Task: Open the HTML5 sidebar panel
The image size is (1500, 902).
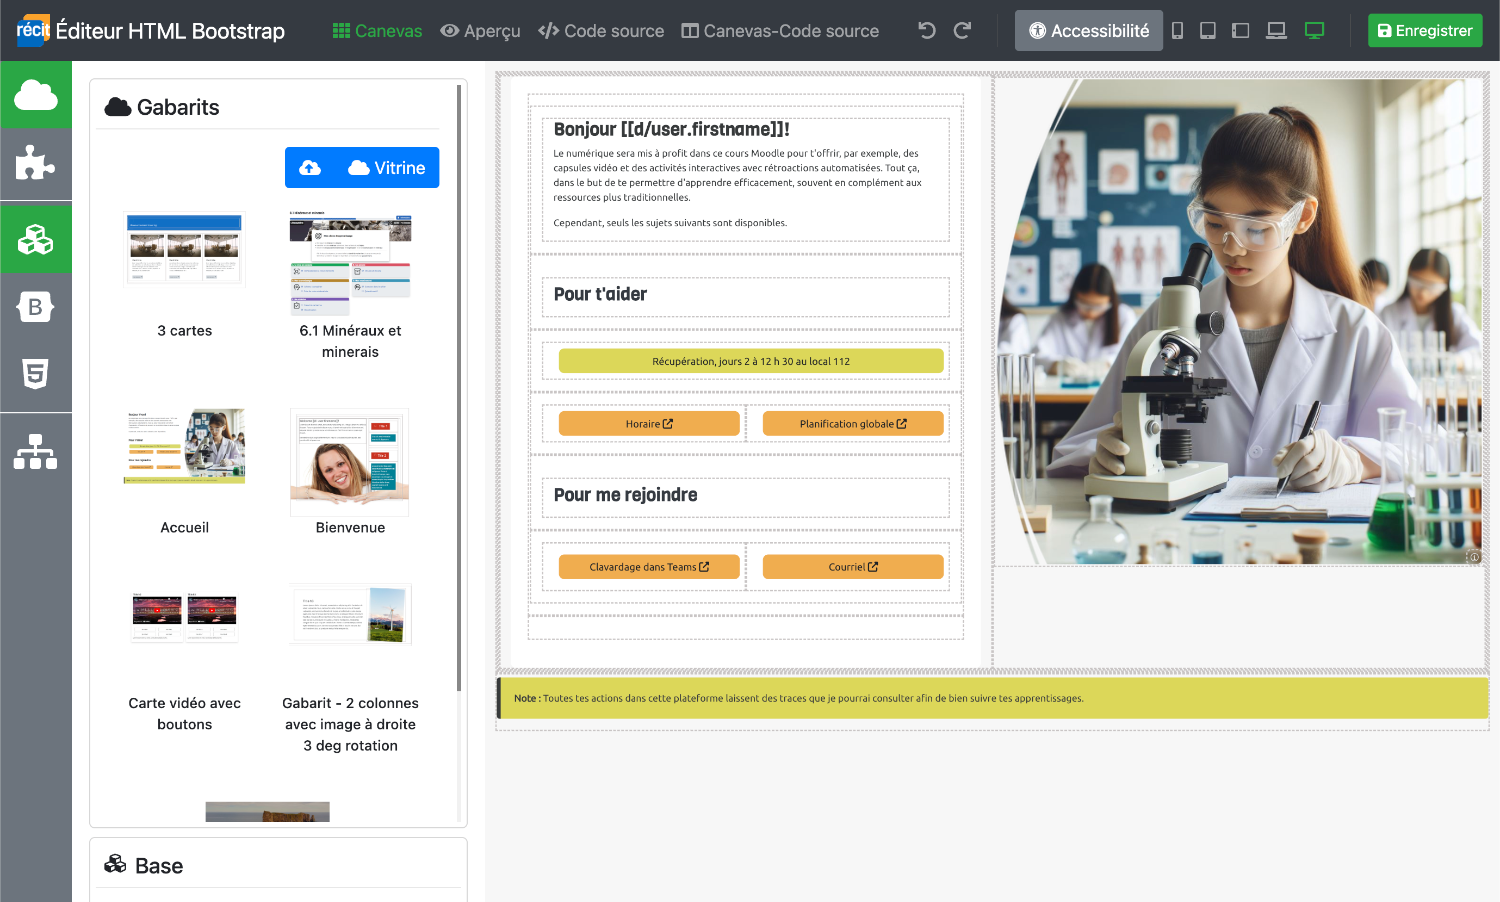Action: 36,374
